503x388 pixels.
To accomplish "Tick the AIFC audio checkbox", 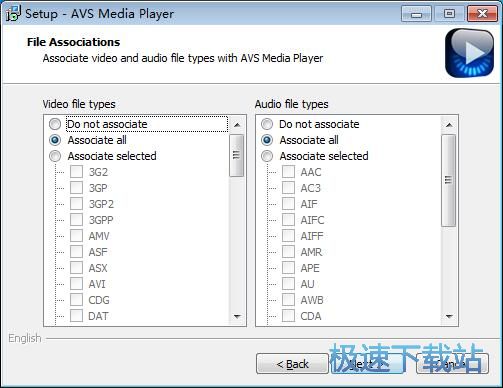I will [288, 220].
